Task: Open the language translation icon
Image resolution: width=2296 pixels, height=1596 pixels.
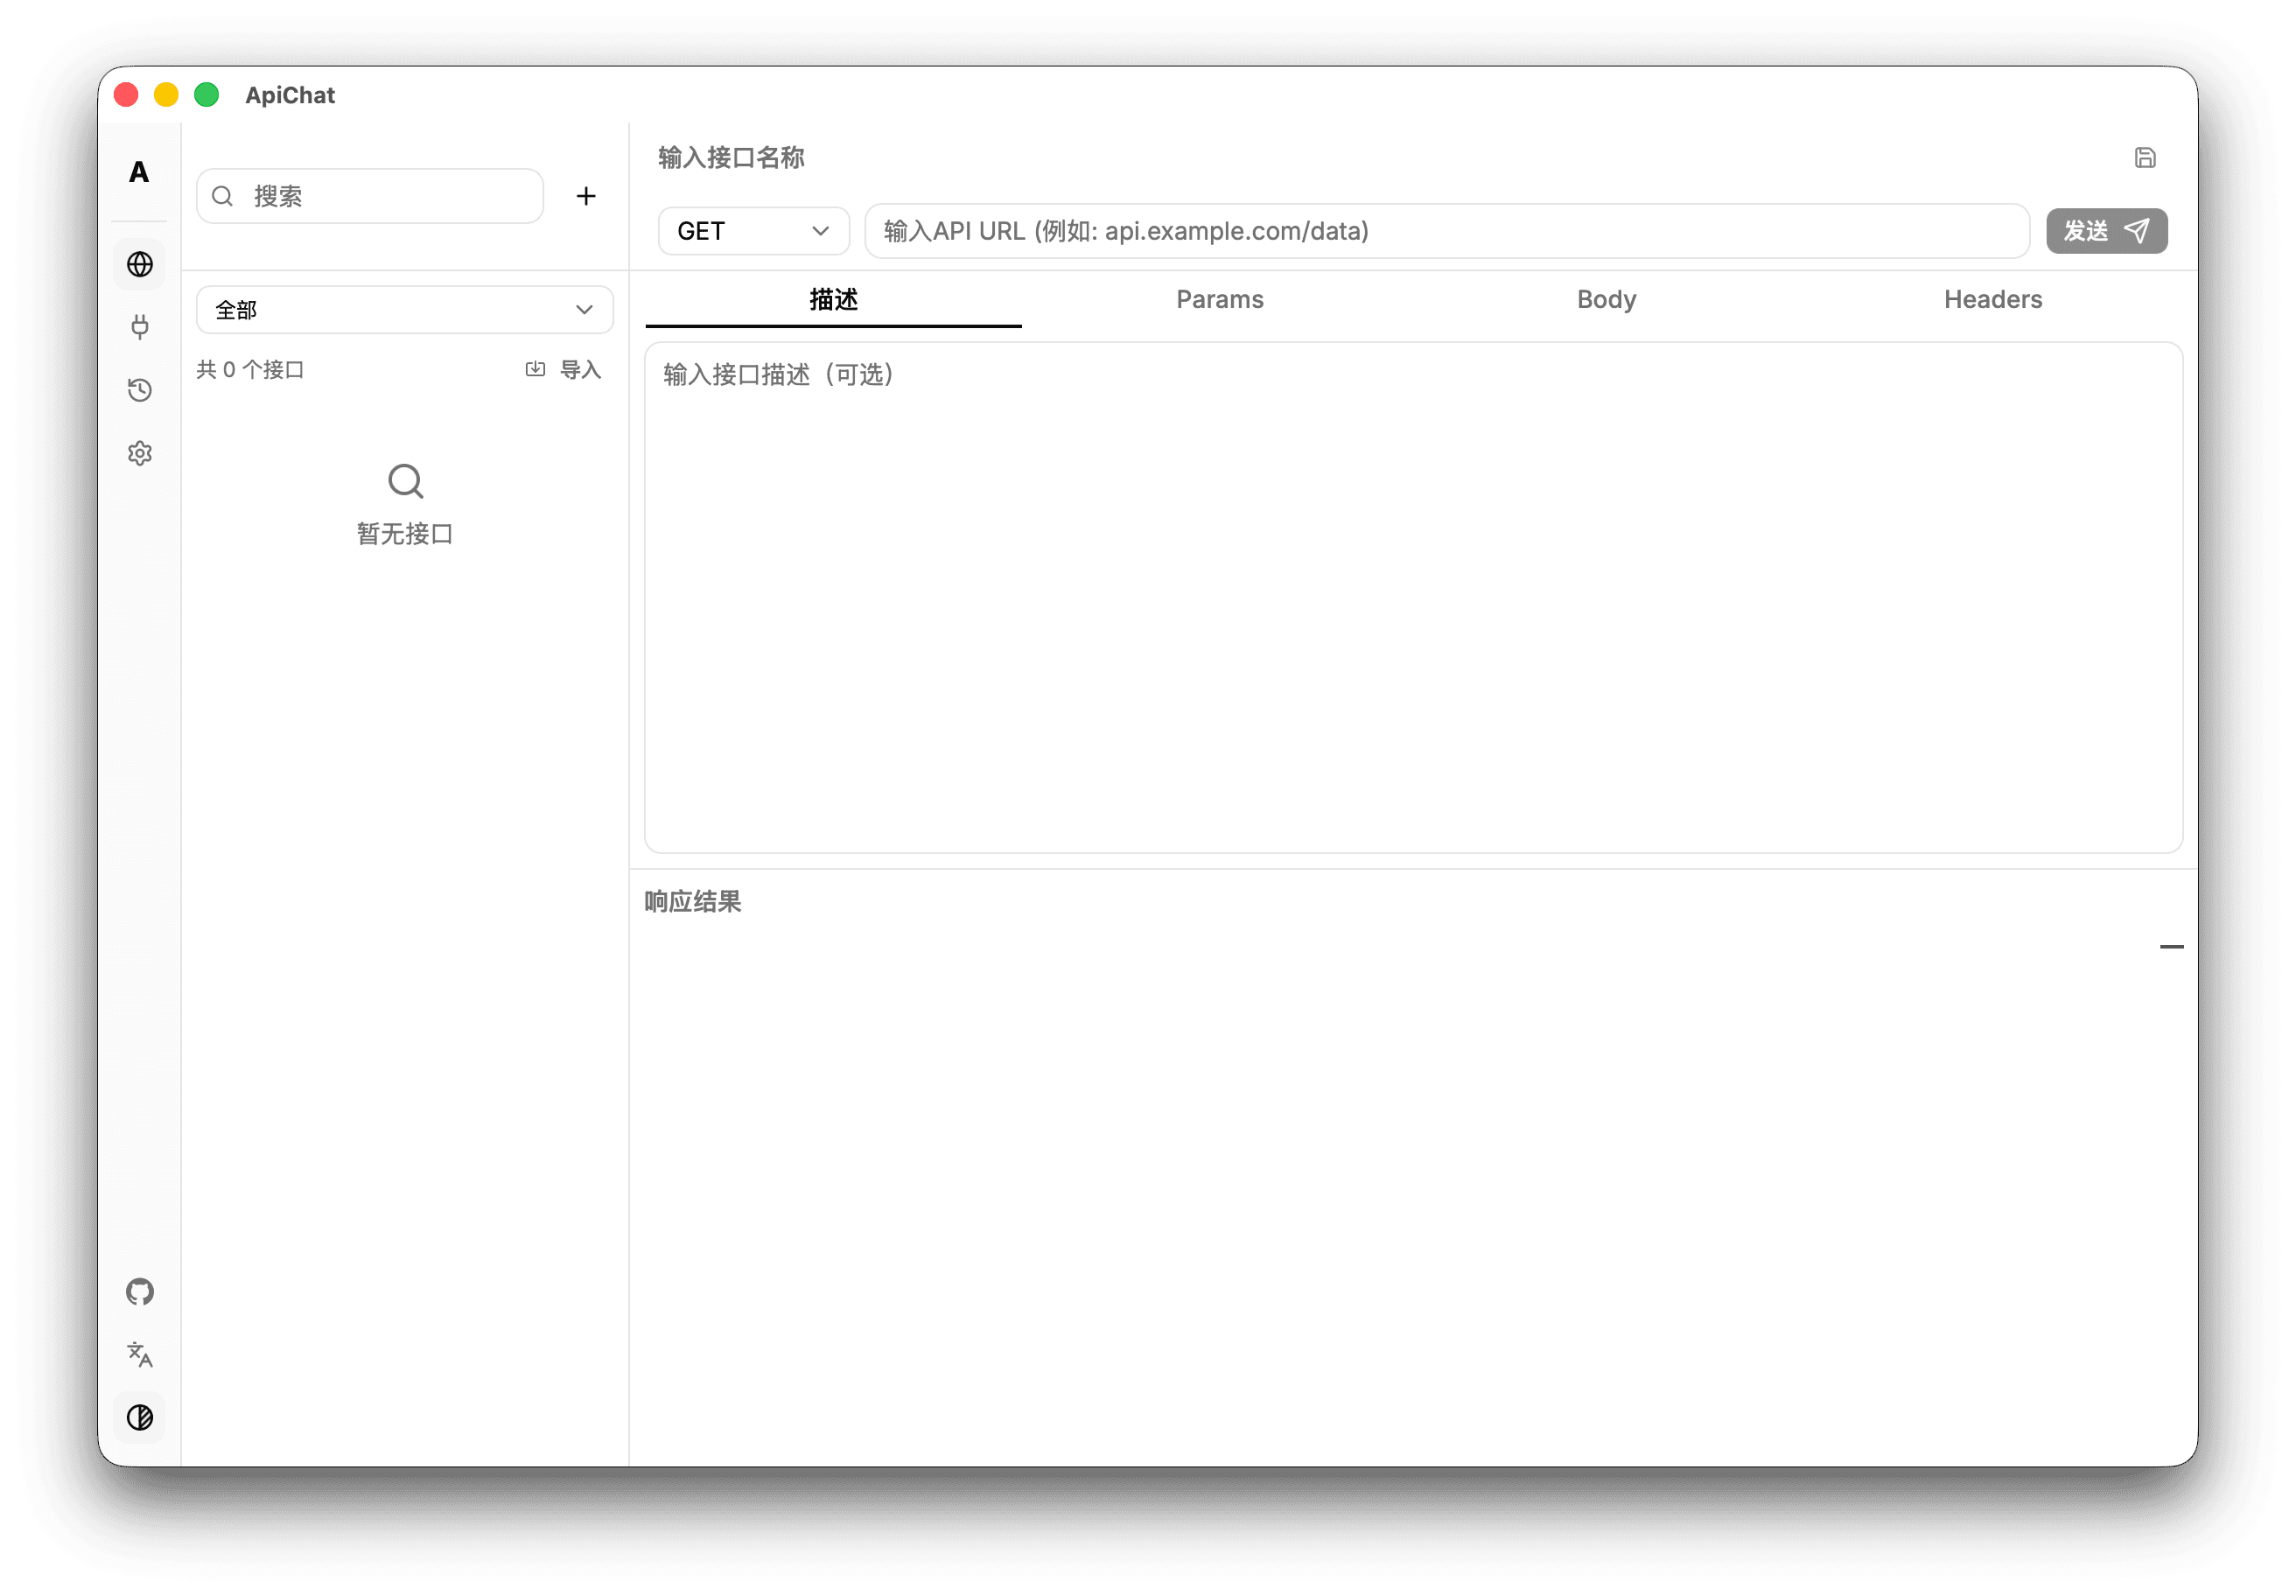Action: tap(140, 1355)
